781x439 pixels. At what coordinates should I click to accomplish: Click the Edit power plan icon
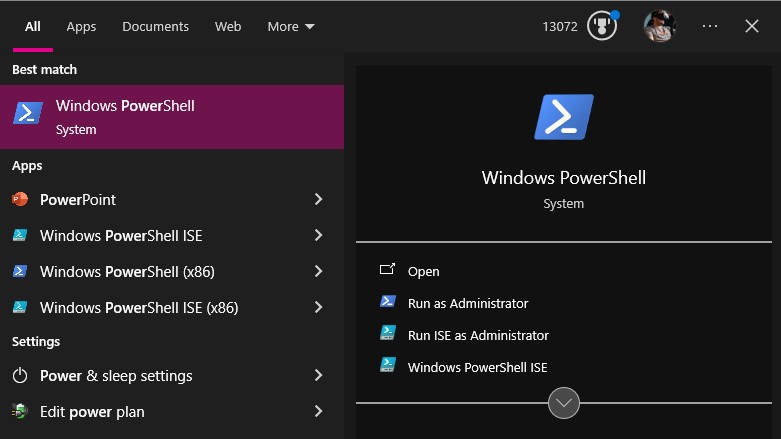click(x=20, y=412)
